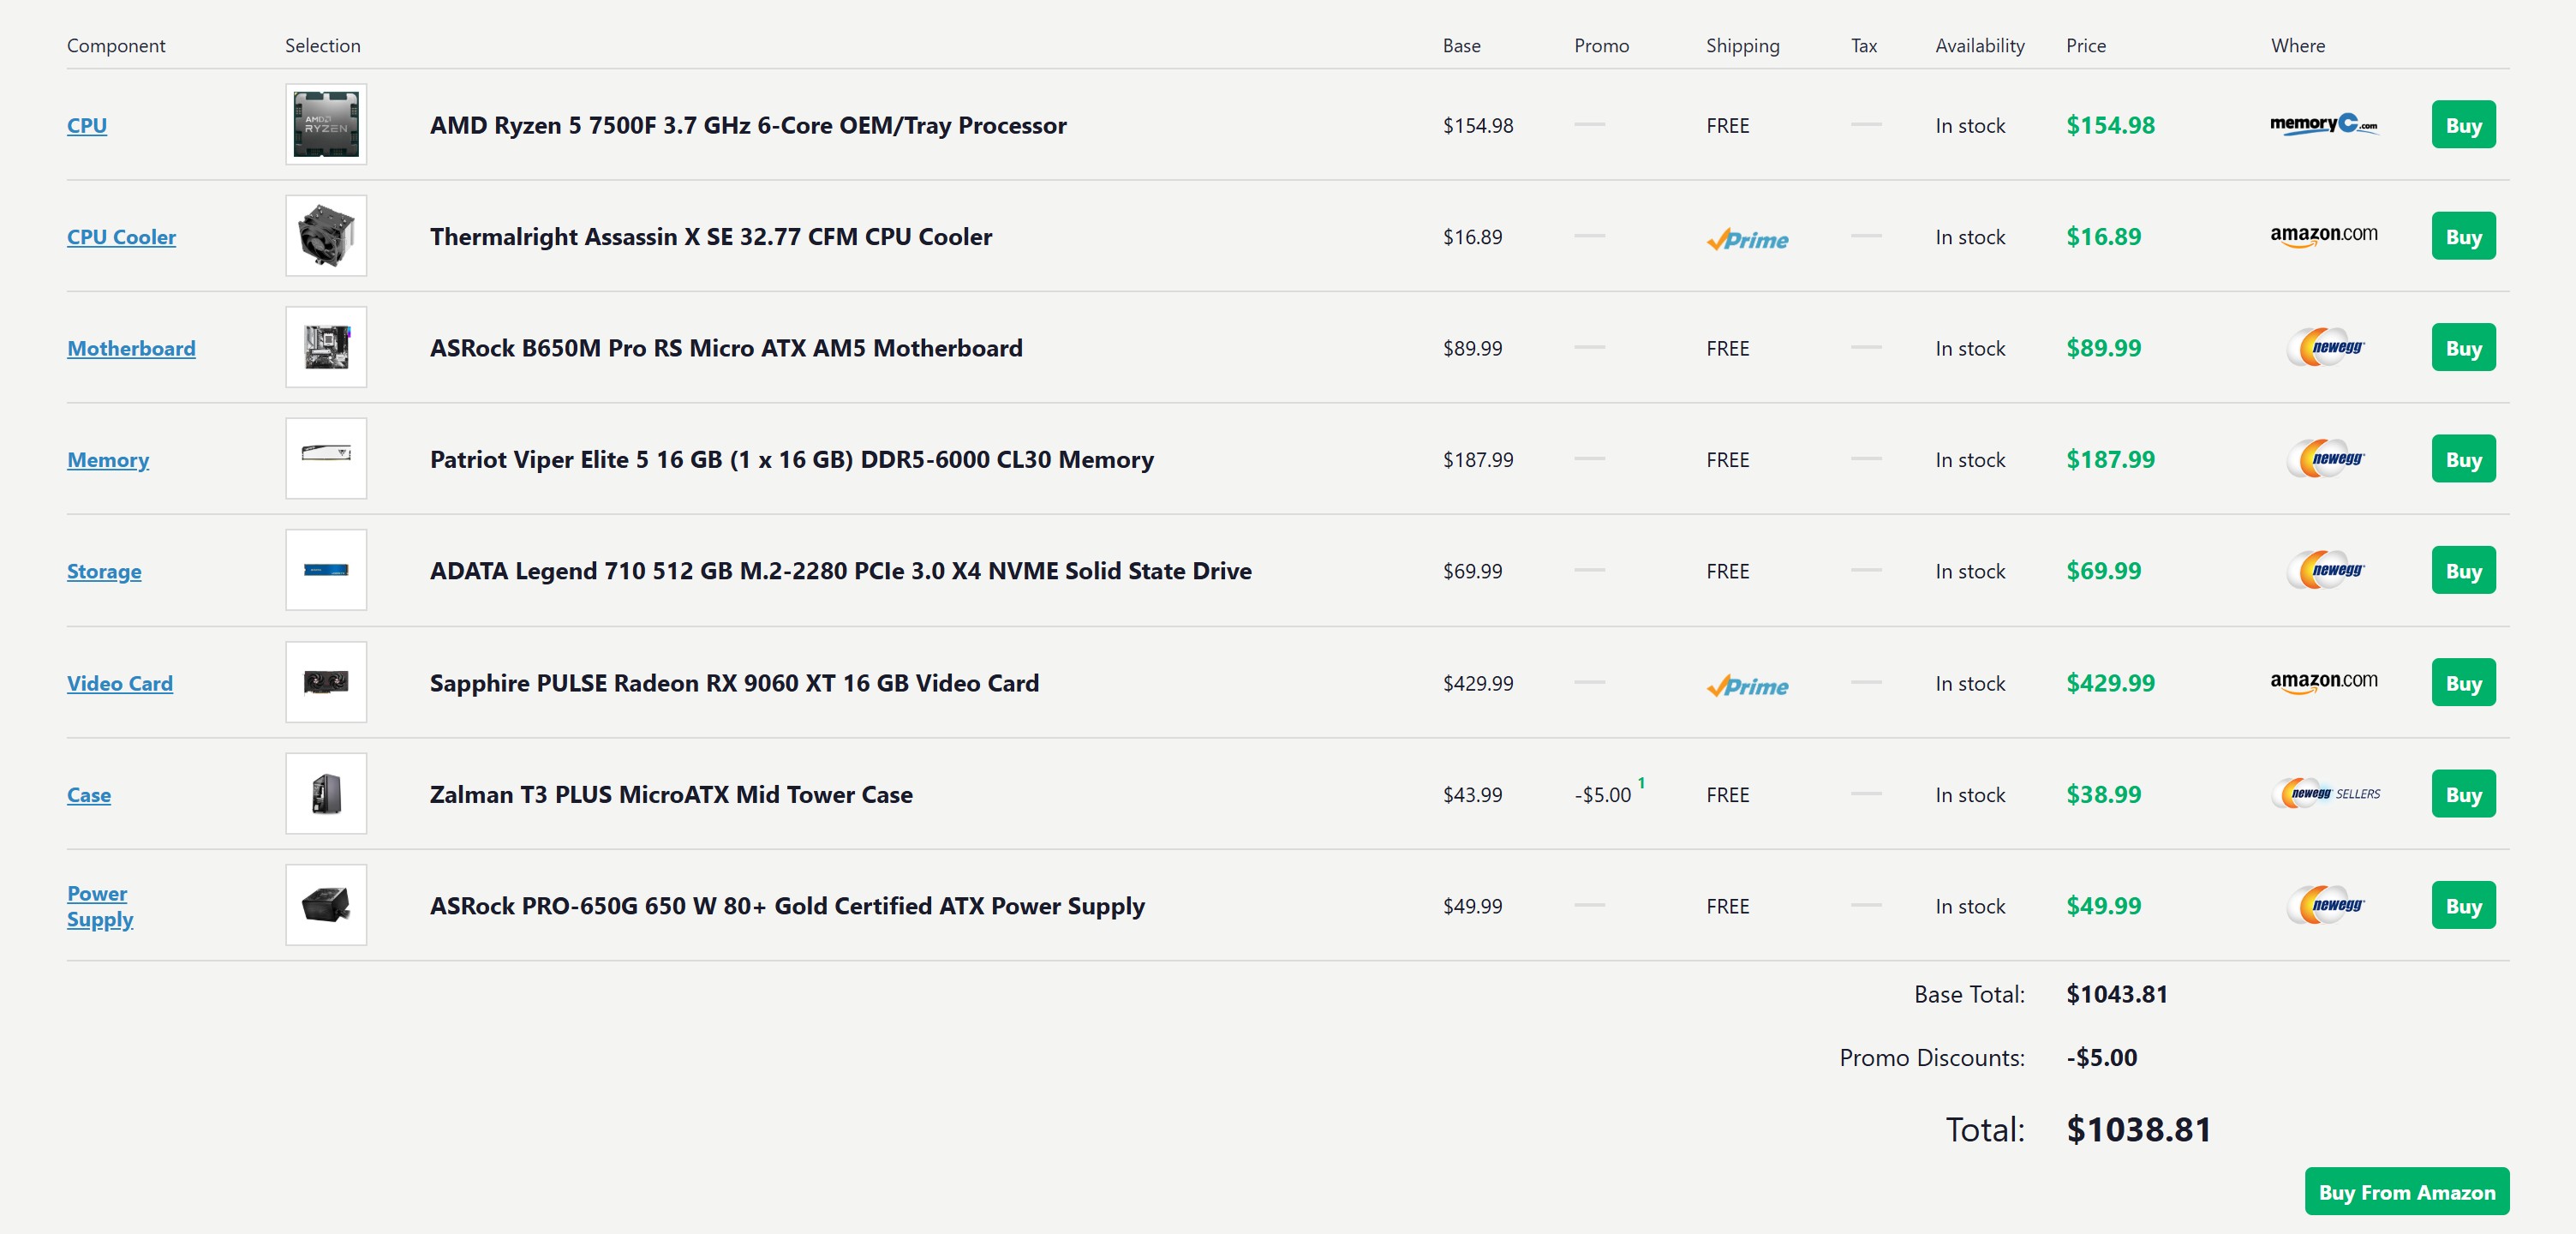This screenshot has width=2576, height=1234.
Task: Click the Newegg logo in Memory row
Action: pyautogui.click(x=2326, y=459)
